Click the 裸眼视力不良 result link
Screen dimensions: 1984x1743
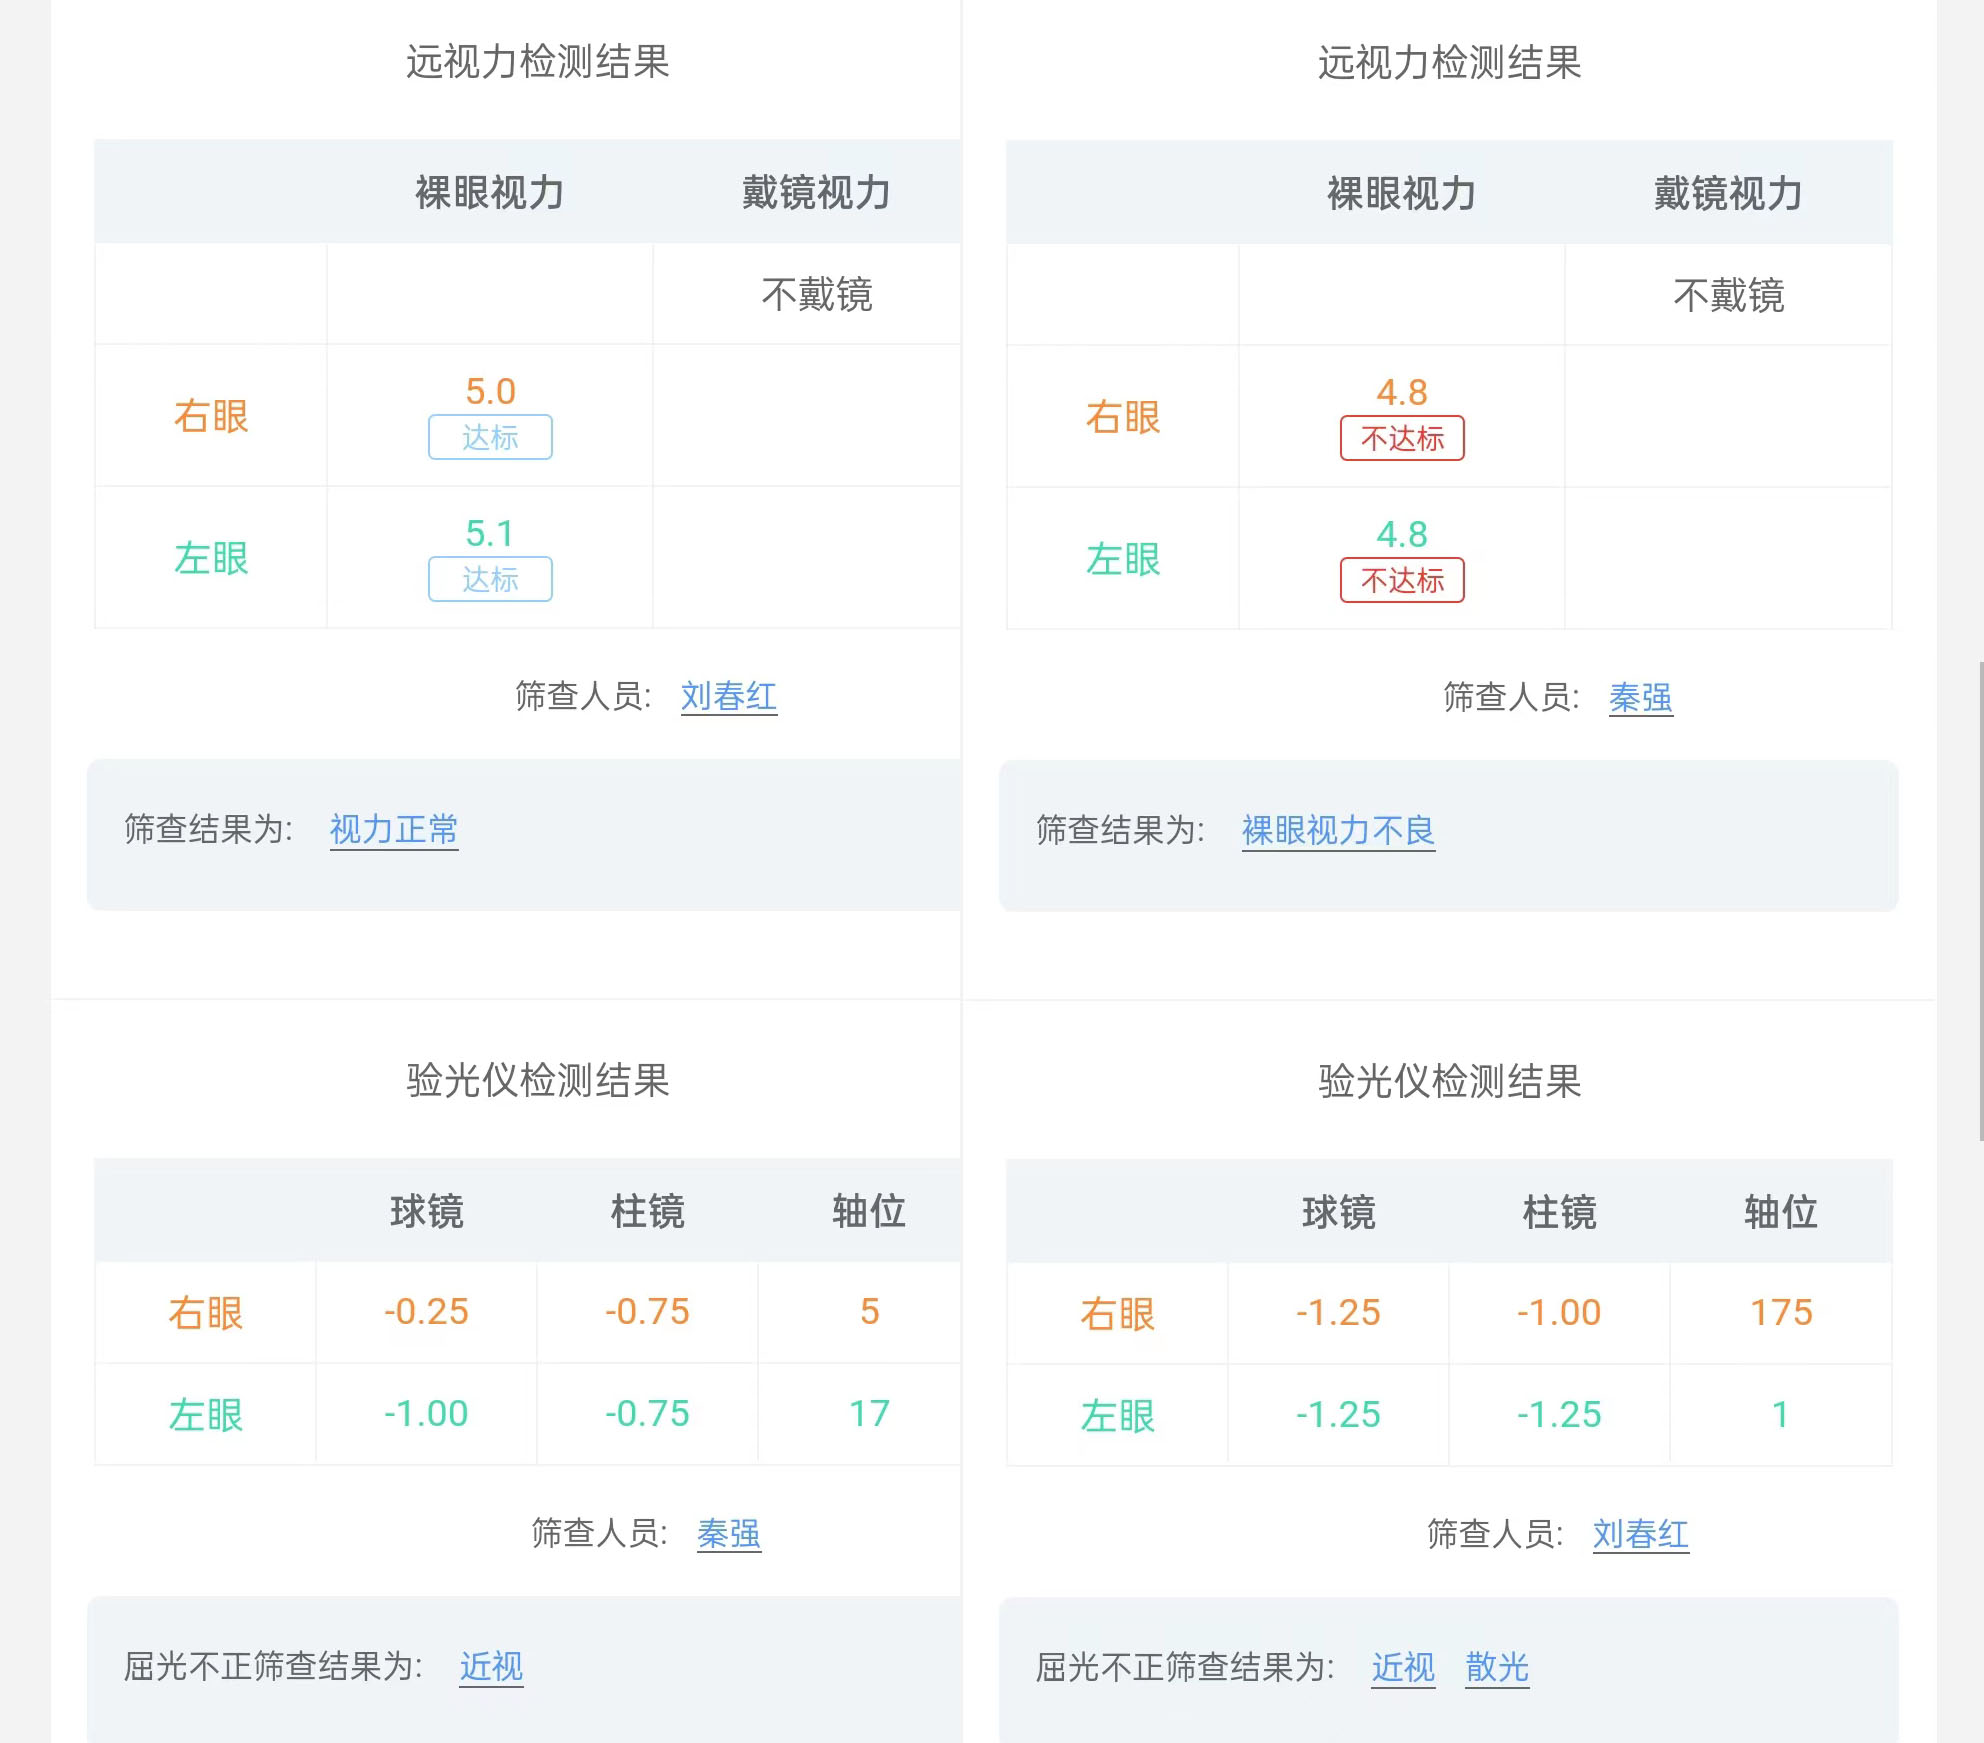click(x=1338, y=829)
